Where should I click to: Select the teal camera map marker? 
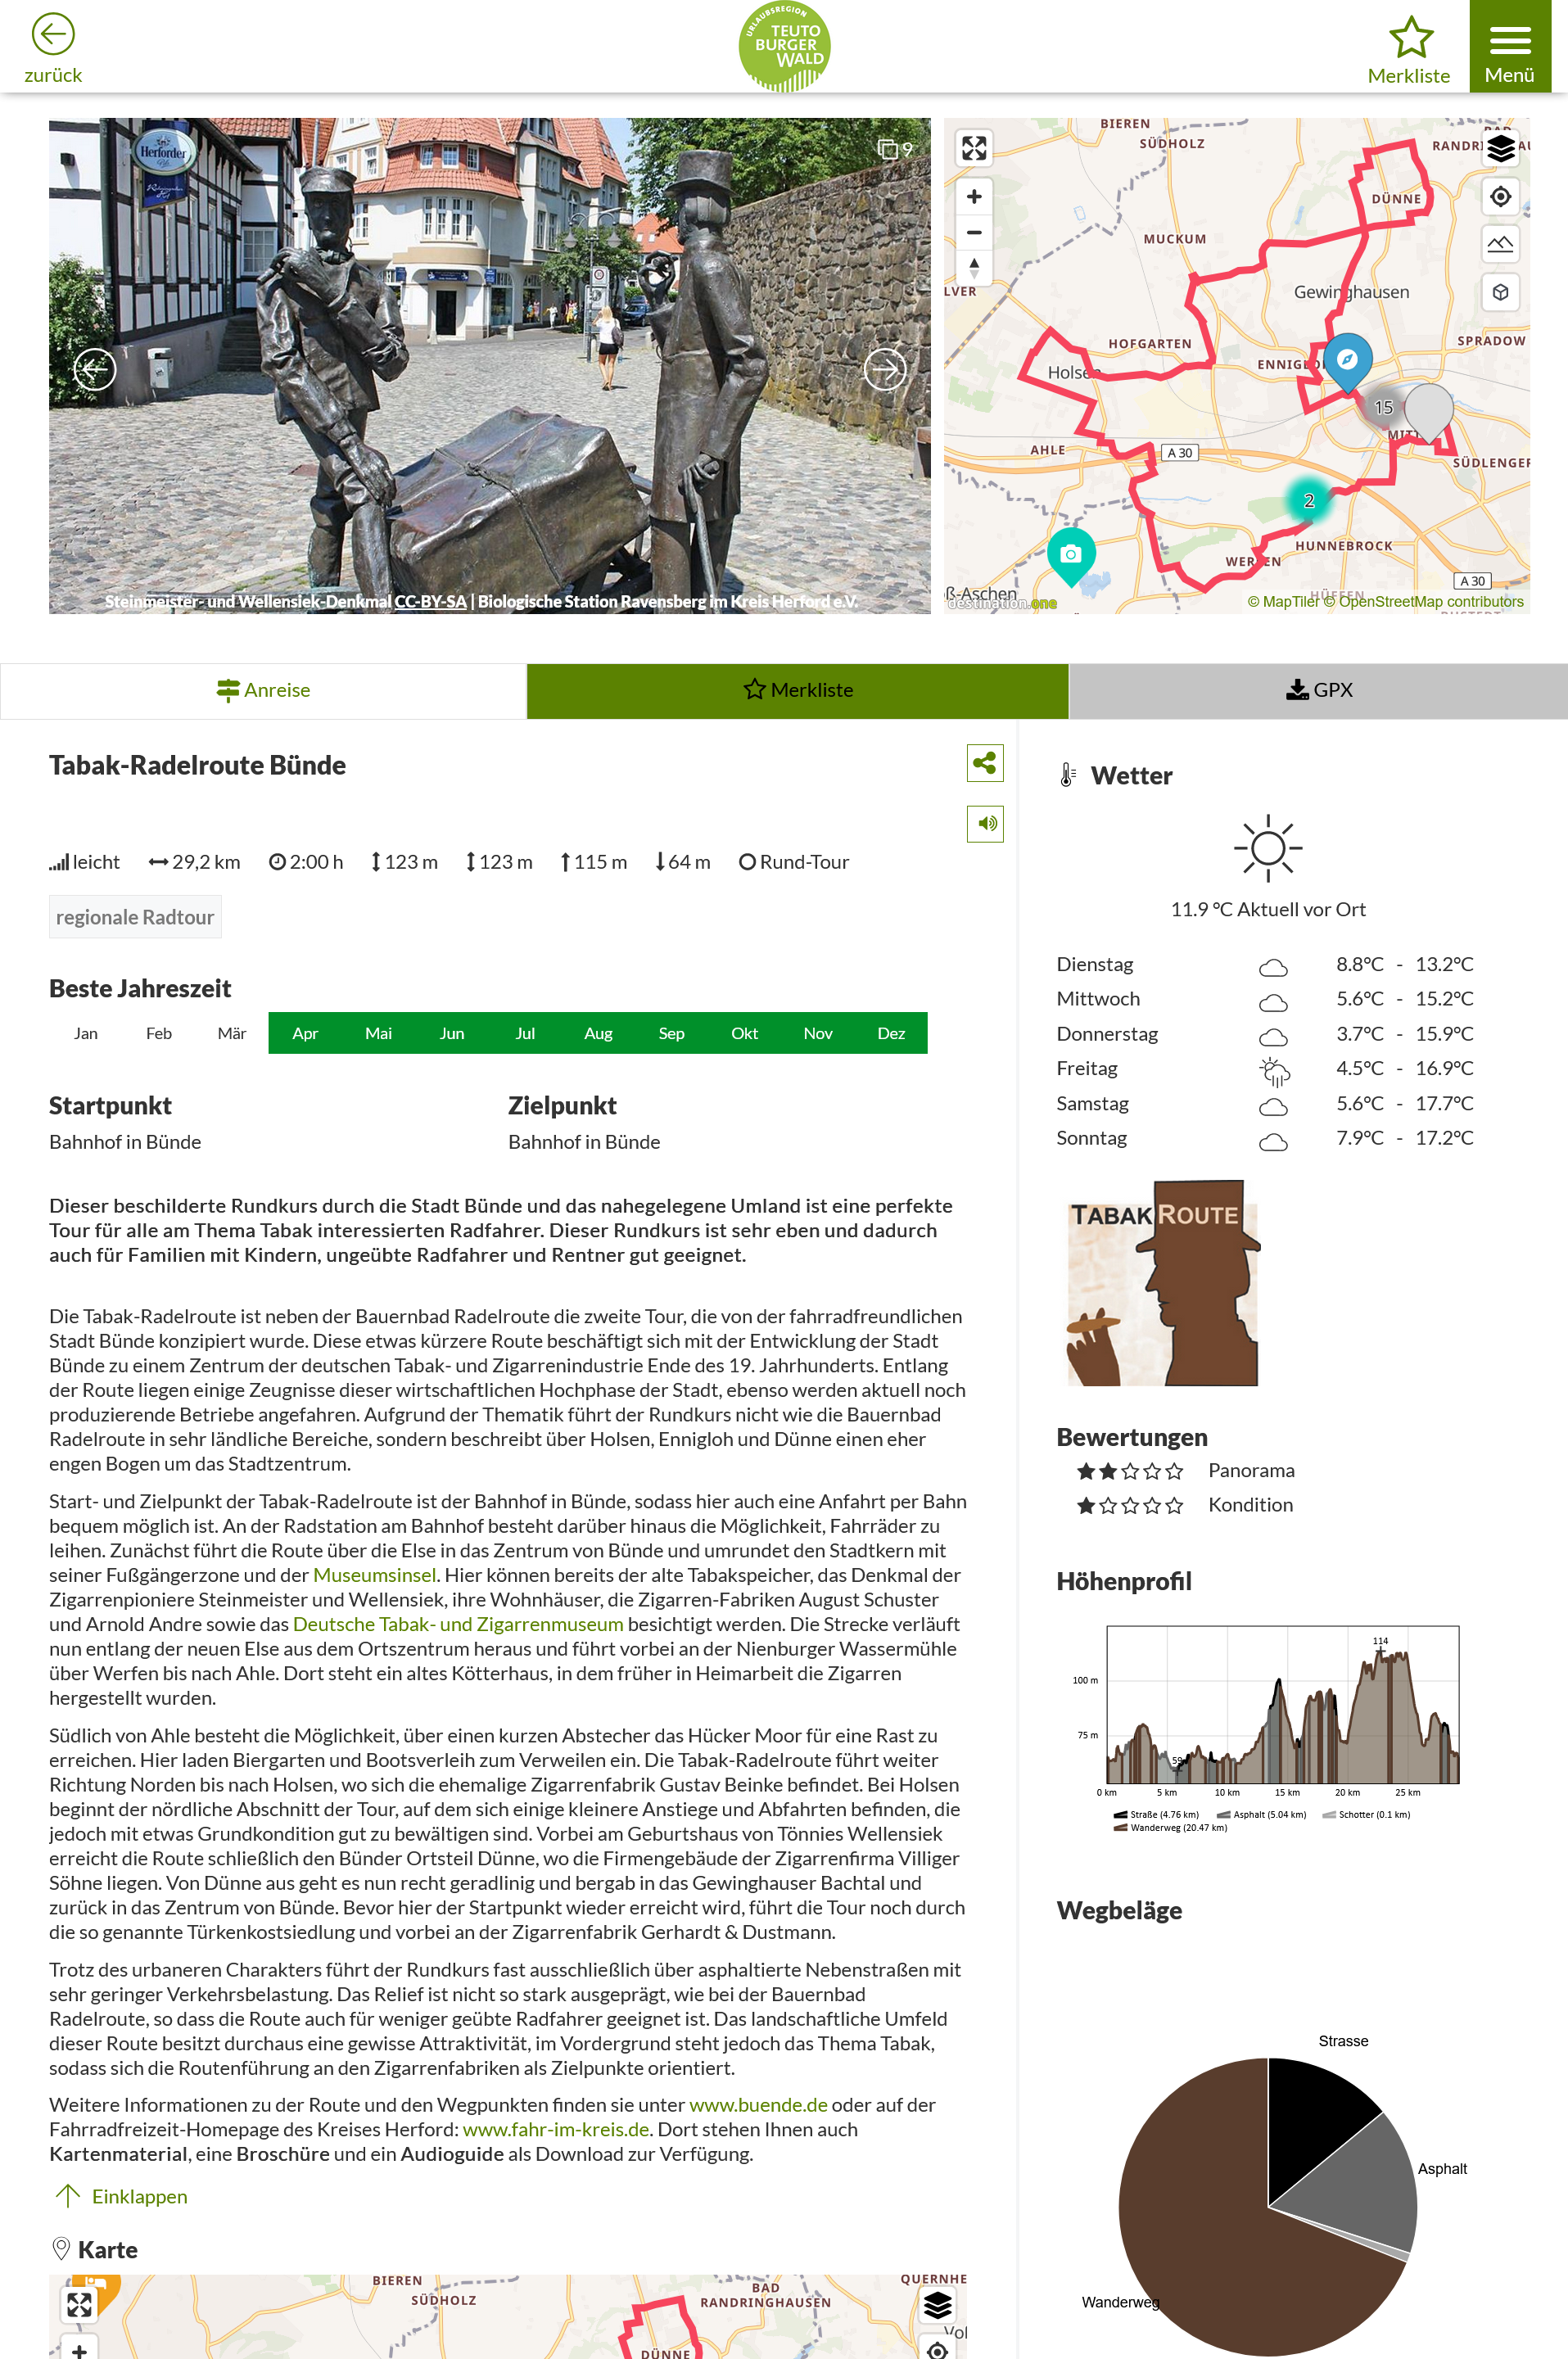point(1071,555)
